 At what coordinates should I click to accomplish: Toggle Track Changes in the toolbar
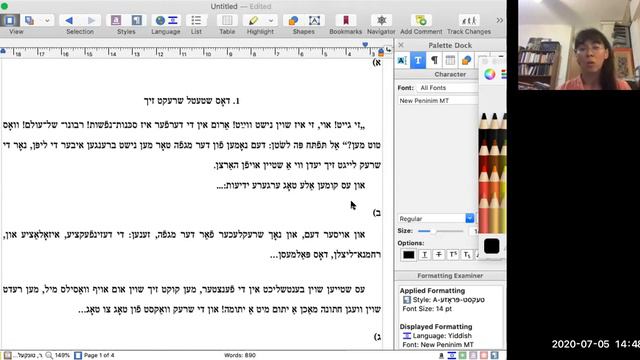469,20
